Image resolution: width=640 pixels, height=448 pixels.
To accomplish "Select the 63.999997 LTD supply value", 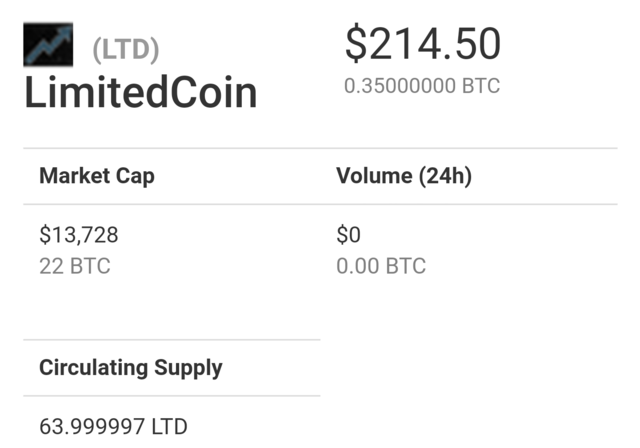I will coord(113,427).
